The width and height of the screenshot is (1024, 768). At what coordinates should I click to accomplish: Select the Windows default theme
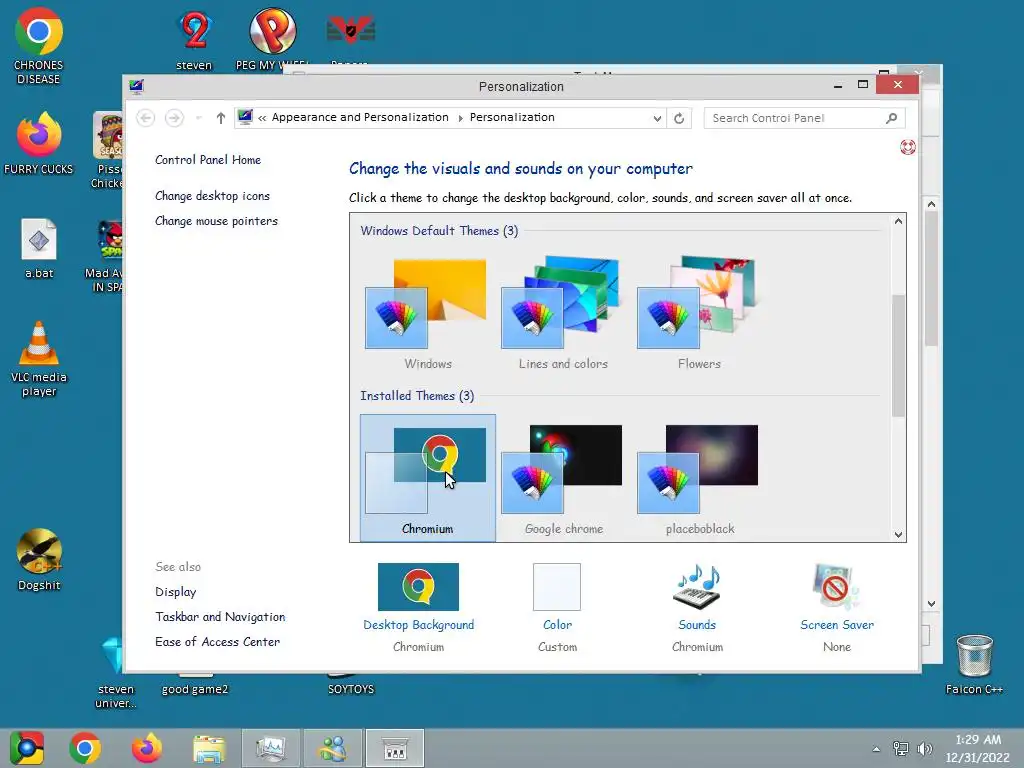pyautogui.click(x=427, y=315)
